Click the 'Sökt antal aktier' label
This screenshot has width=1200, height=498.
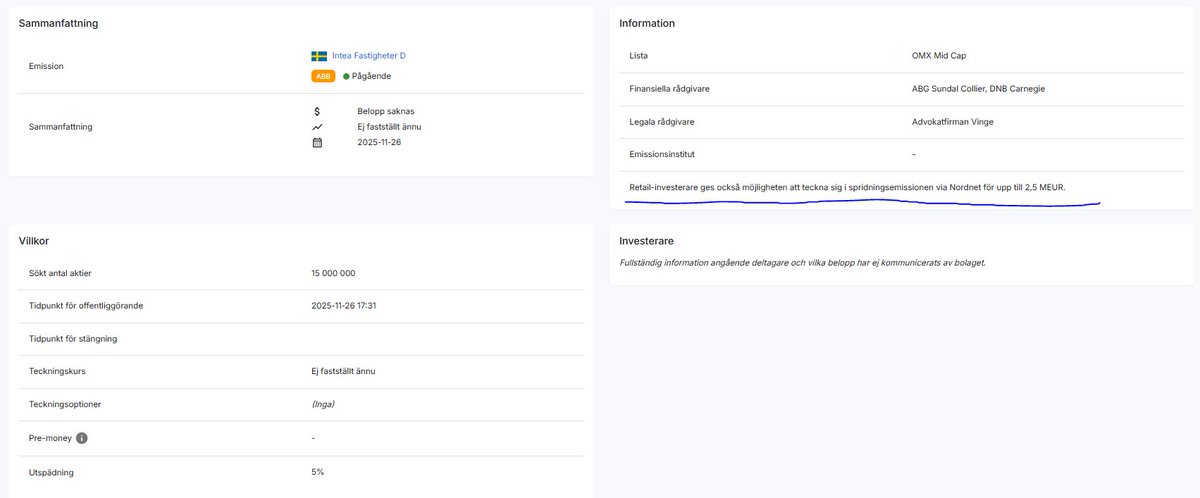point(61,273)
